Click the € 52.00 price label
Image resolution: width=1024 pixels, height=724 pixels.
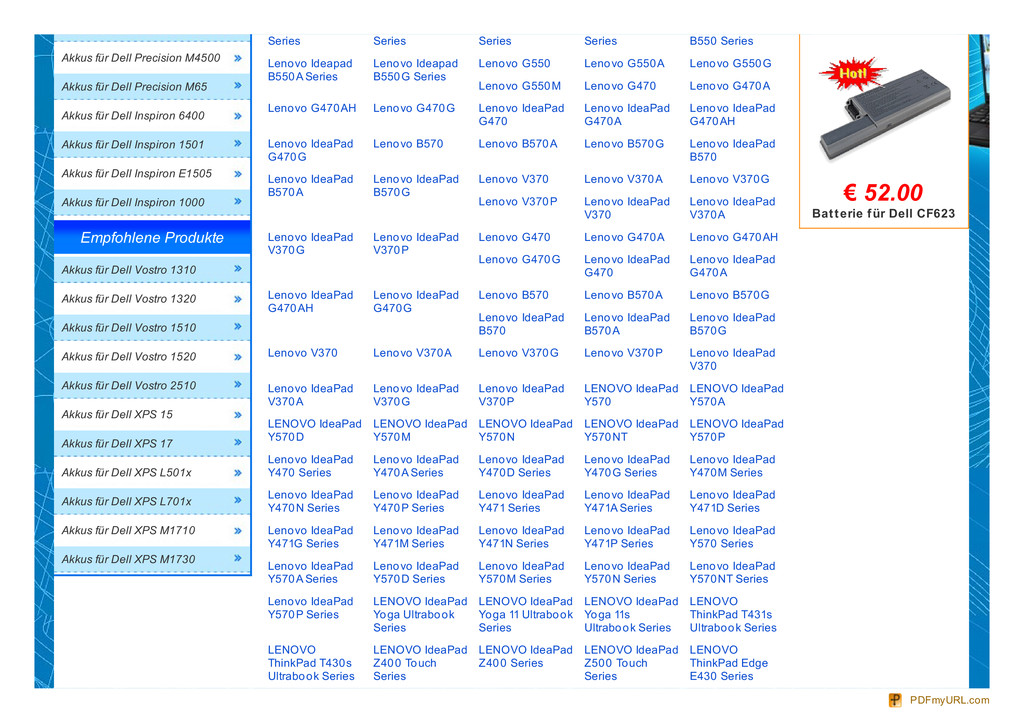coord(883,193)
